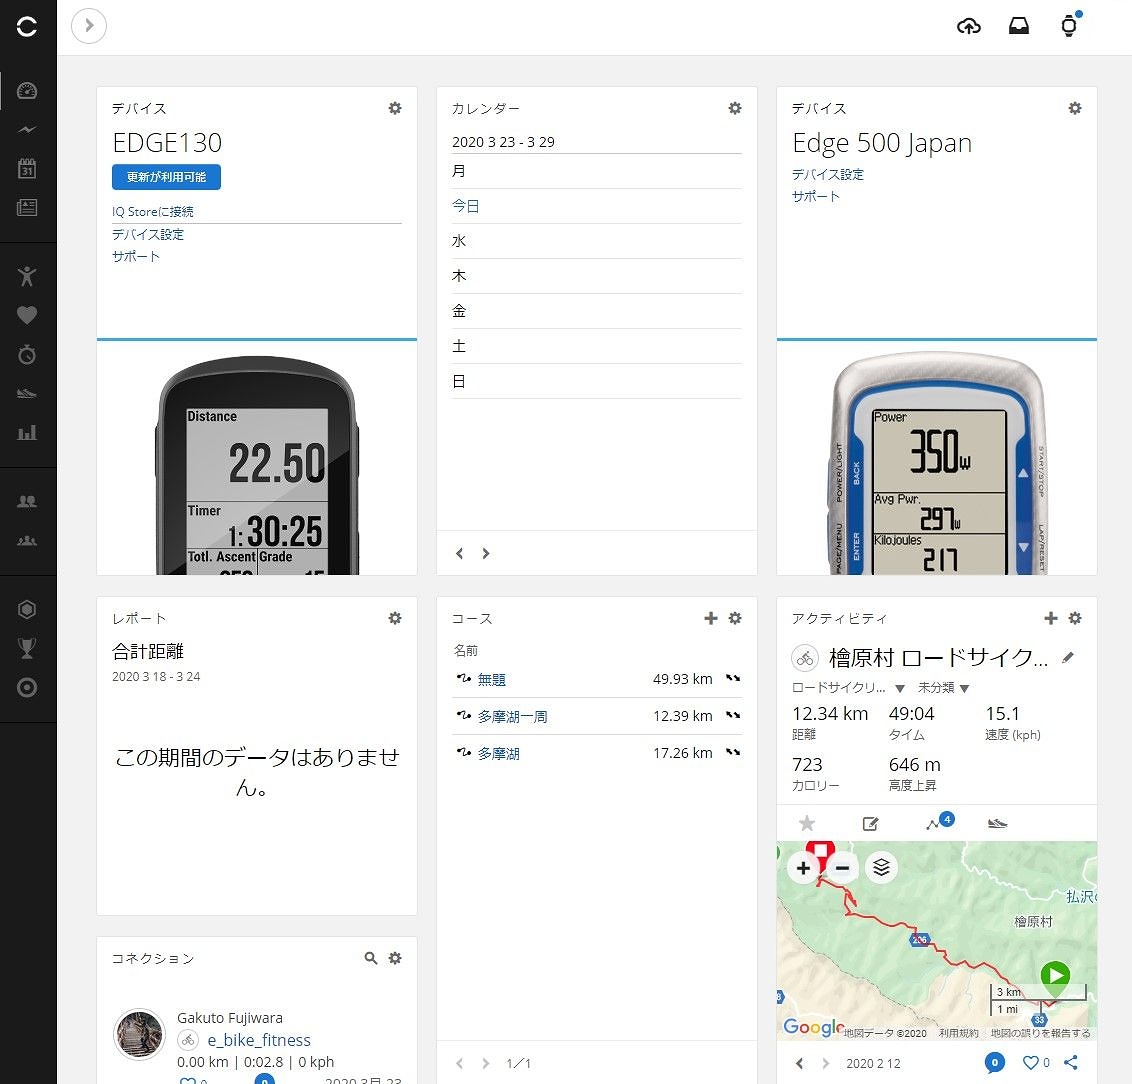This screenshot has height=1084, width=1132.
Task: Open settings gear of コネクション card
Action: (395, 958)
